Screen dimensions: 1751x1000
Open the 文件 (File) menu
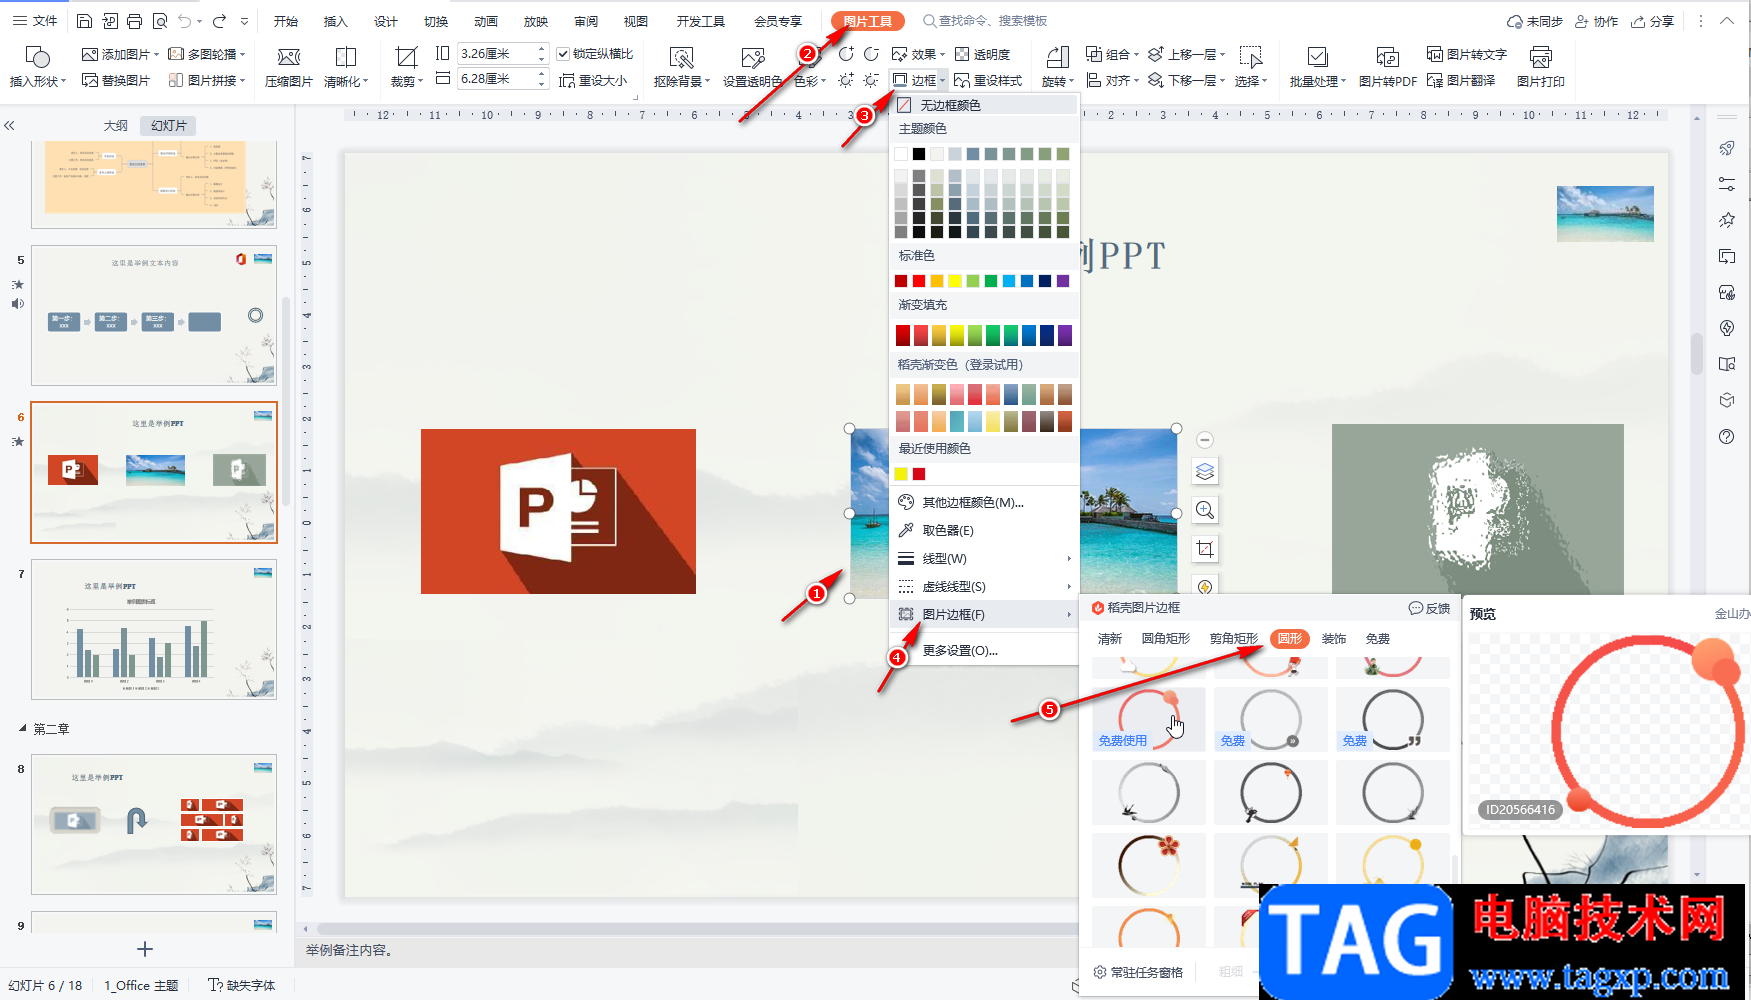[35, 21]
